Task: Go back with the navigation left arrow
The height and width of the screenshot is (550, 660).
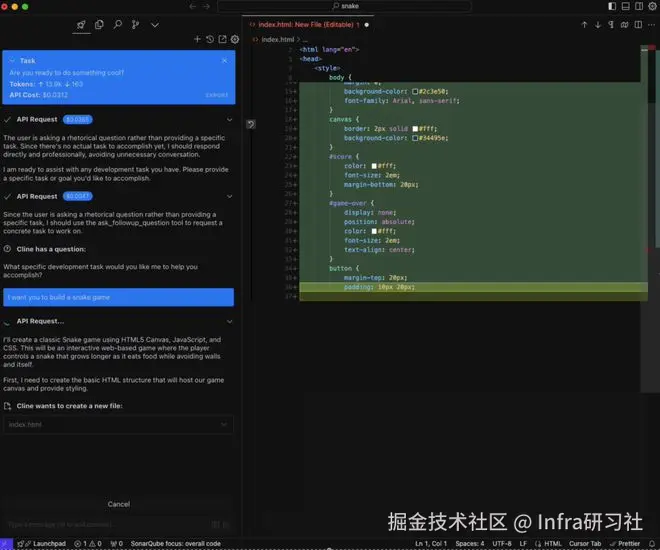Action: (x=193, y=6)
